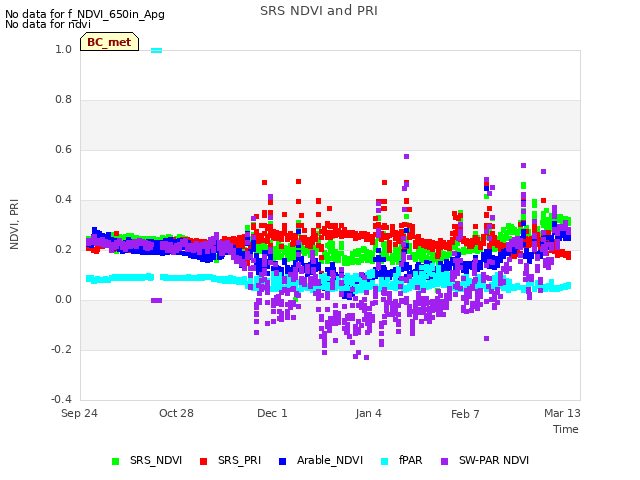The image size is (640, 480).
Task: Click the 'No data for ndvi' message
Action: [48, 24]
